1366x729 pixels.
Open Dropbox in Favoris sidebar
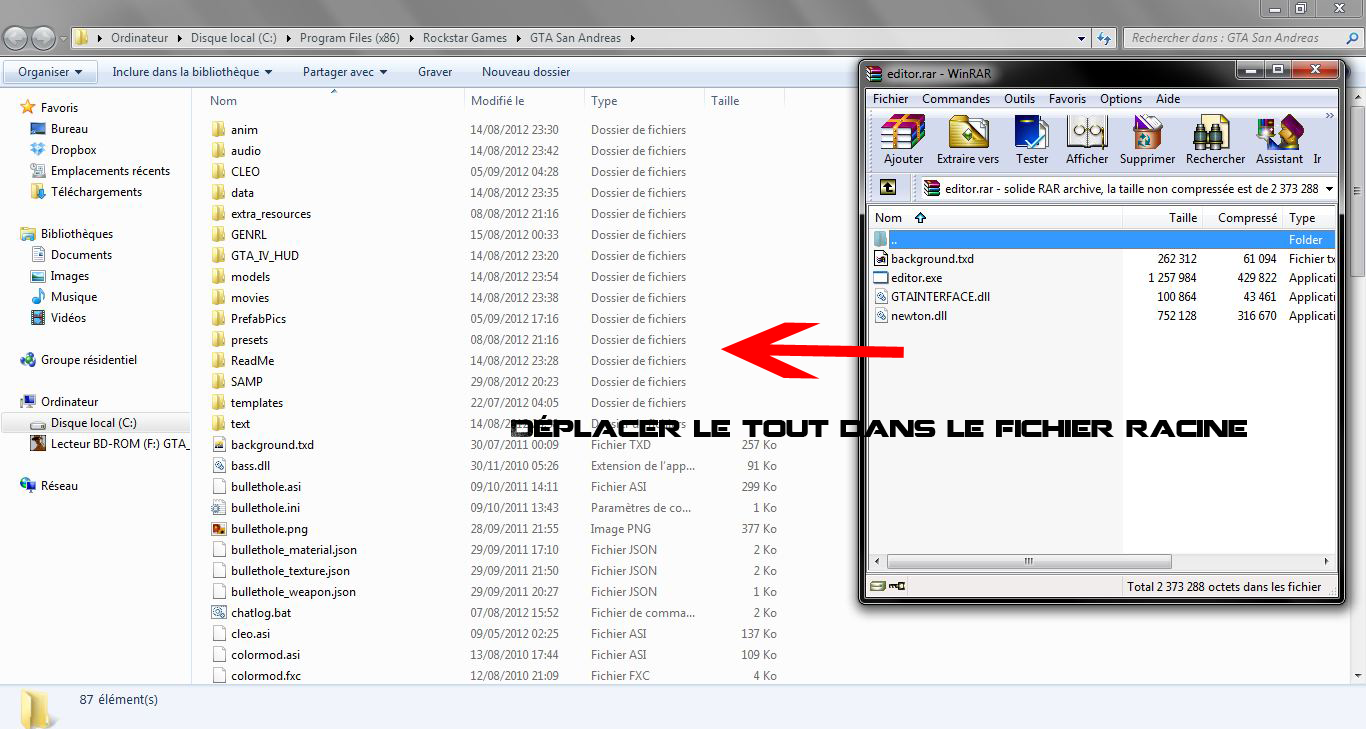74,150
